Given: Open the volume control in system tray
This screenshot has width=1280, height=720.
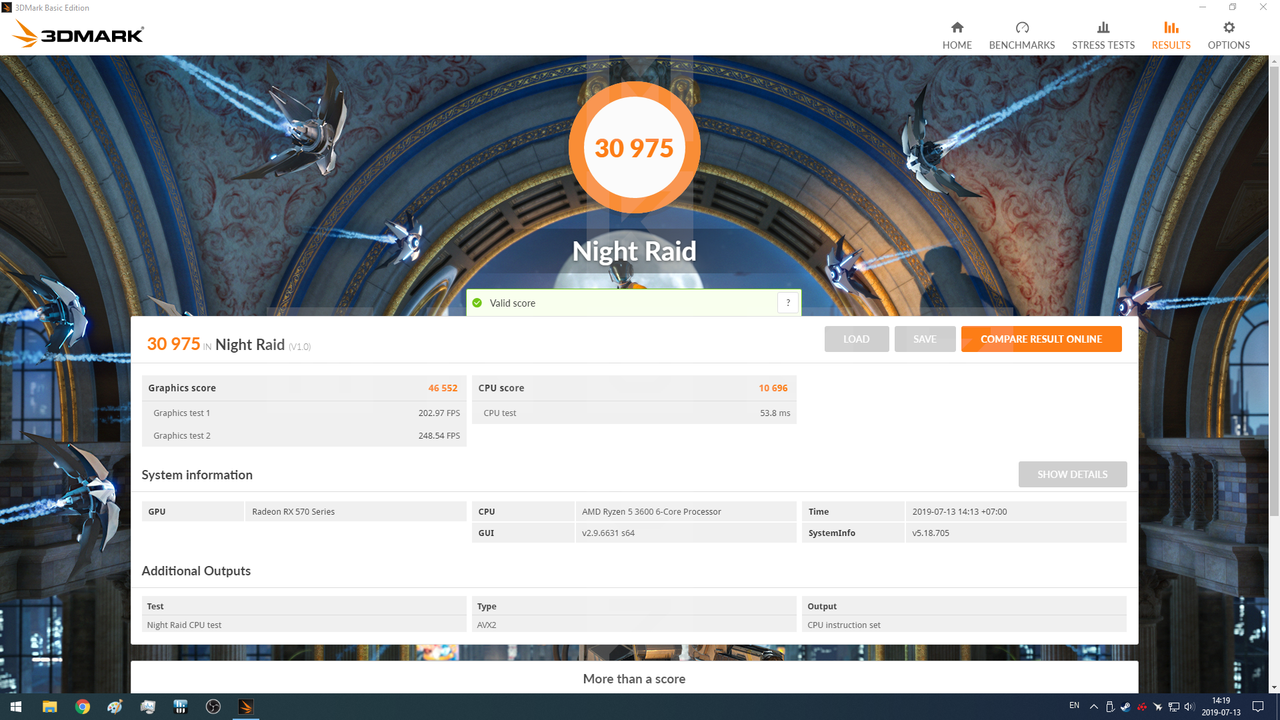Looking at the screenshot, I should (x=1190, y=706).
